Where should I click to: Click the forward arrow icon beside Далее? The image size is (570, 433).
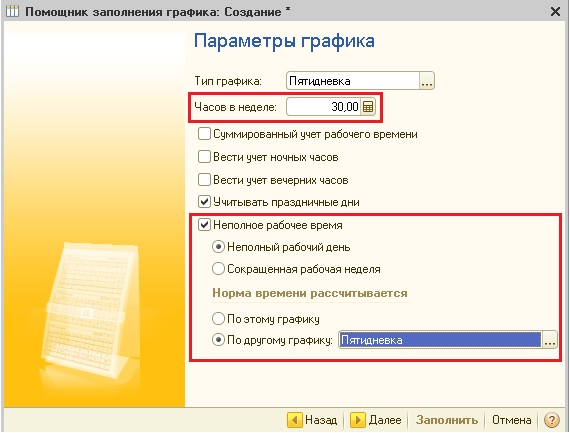click(357, 420)
